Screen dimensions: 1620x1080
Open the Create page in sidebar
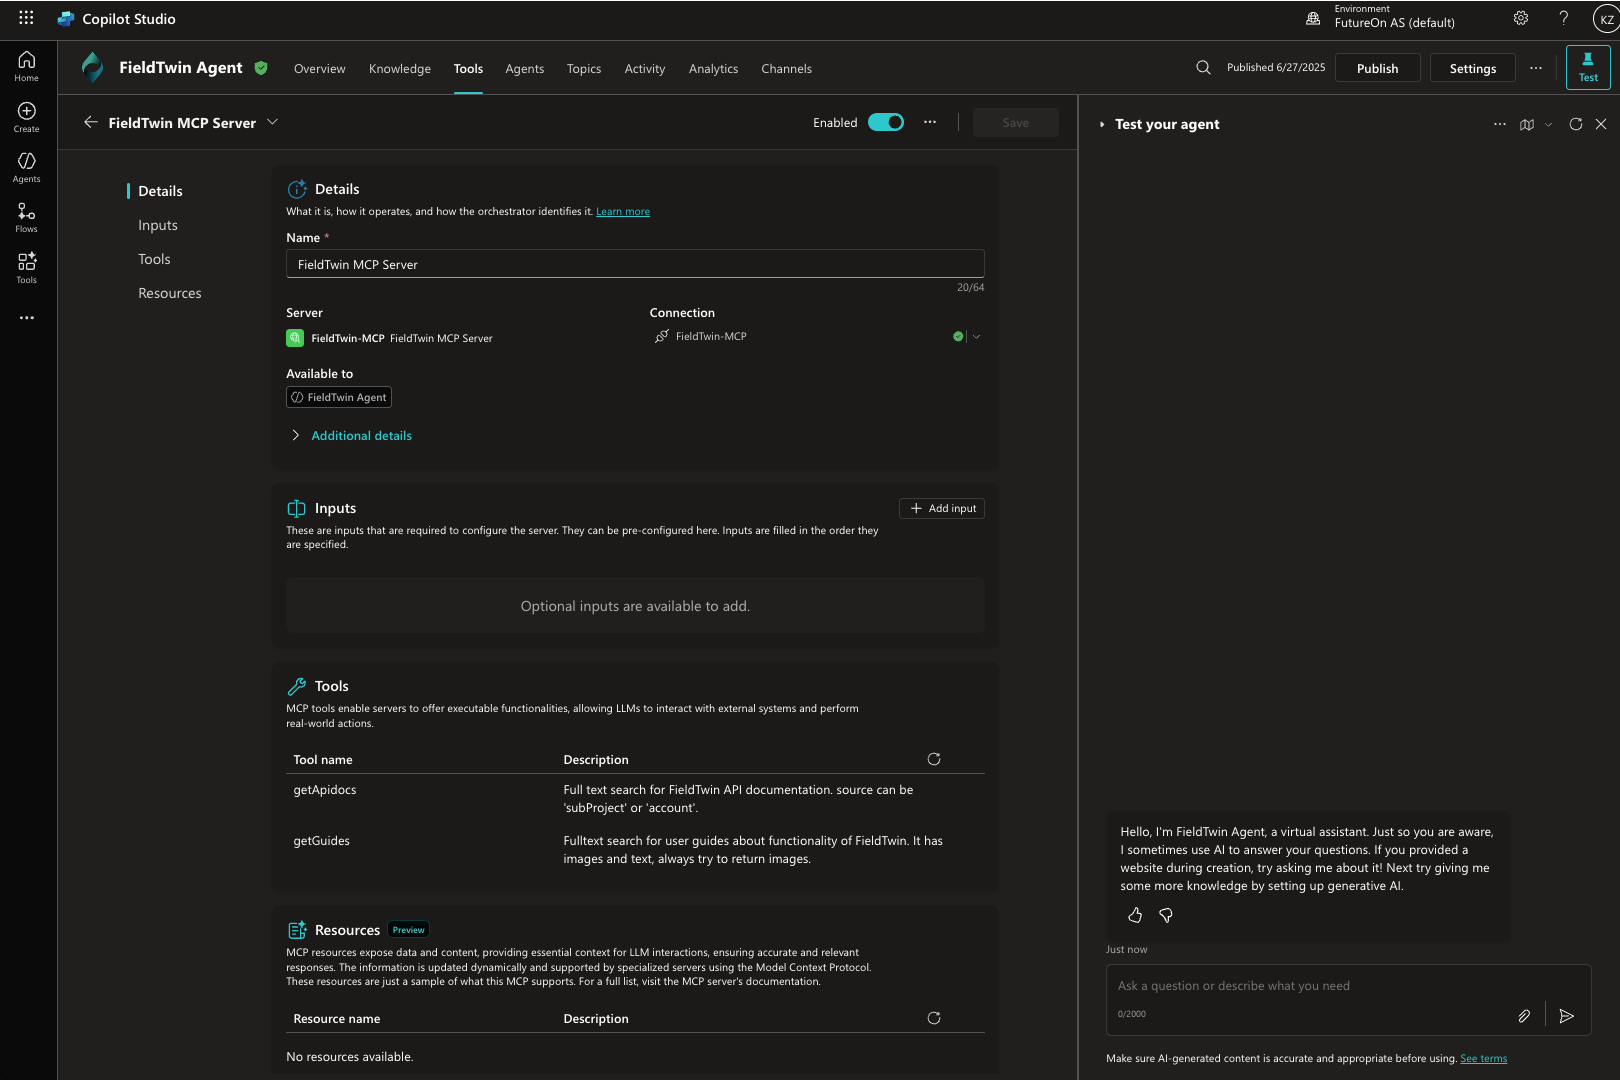pyautogui.click(x=27, y=116)
